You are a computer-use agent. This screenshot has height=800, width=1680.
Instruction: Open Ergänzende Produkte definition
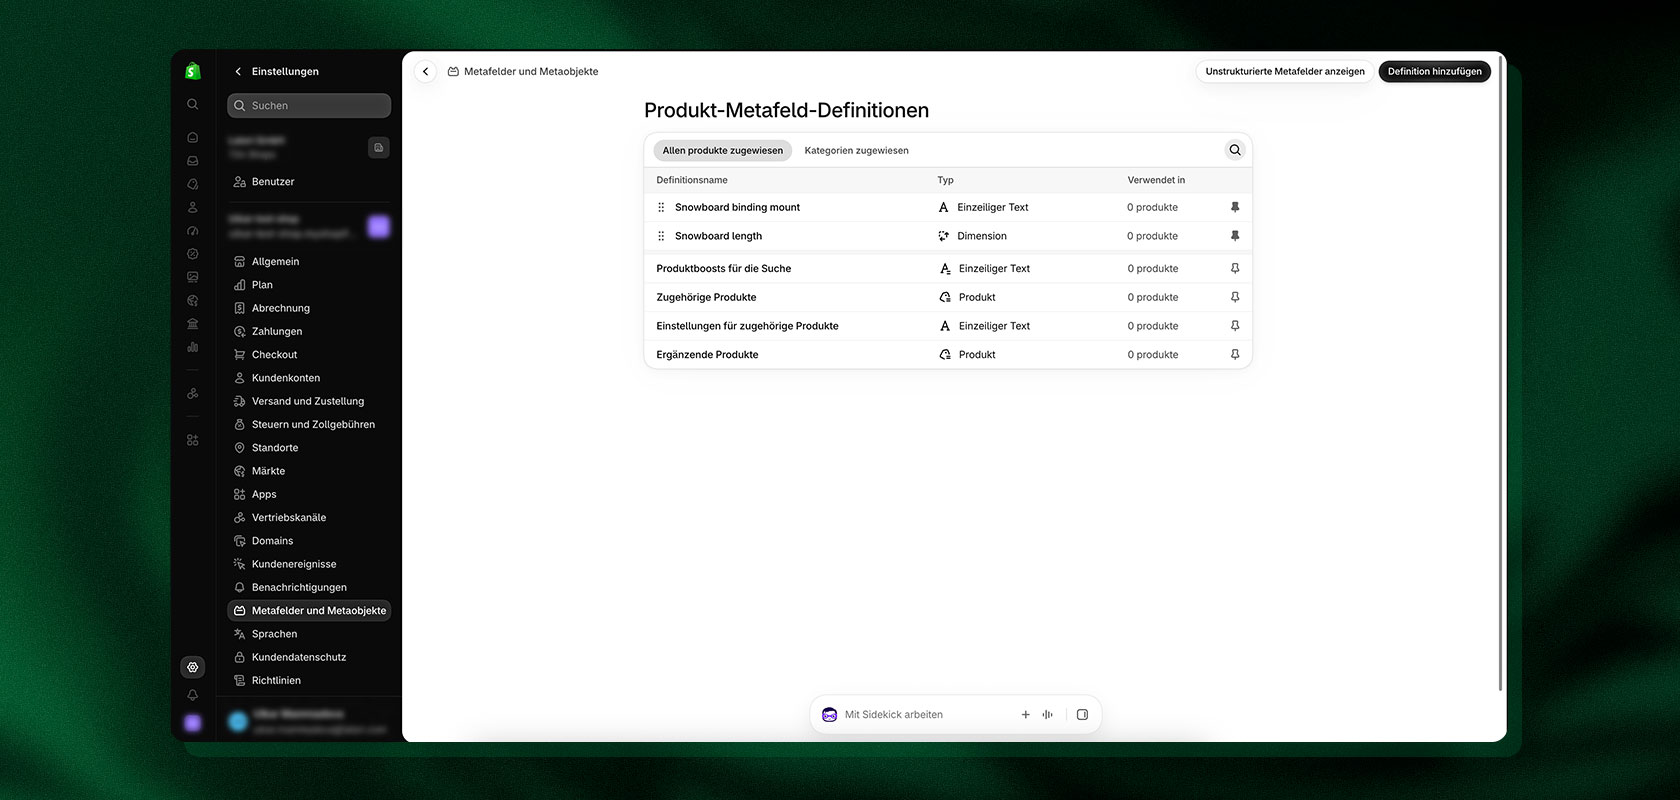(x=948, y=355)
